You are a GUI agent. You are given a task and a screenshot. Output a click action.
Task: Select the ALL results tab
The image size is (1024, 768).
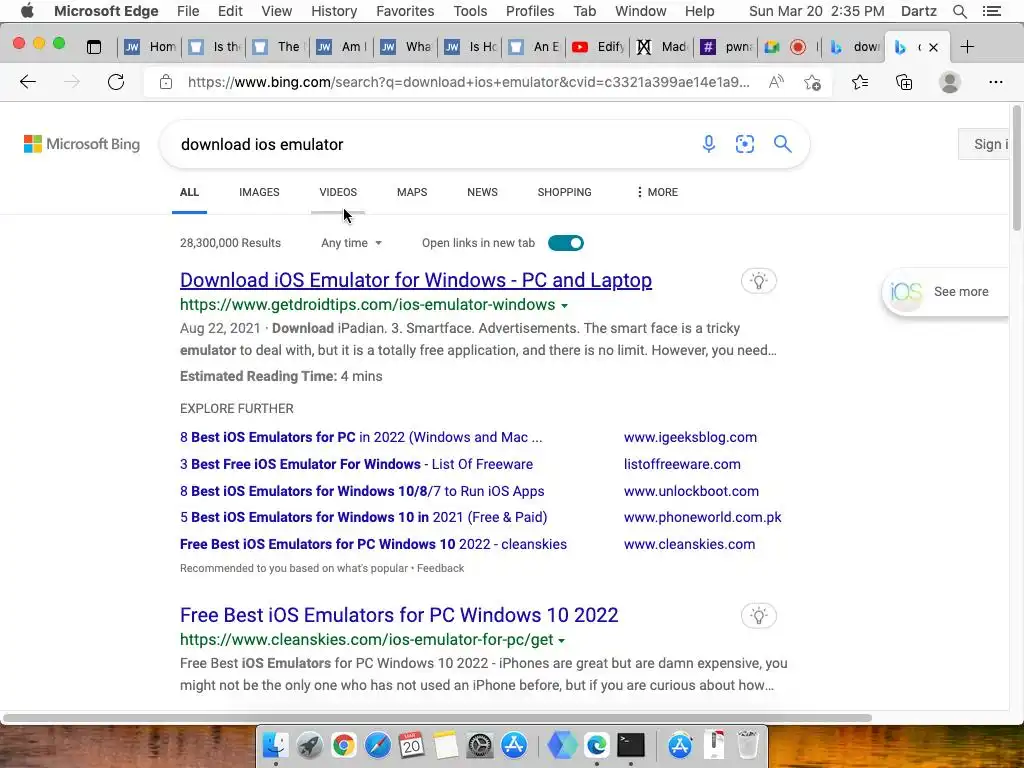coord(189,192)
